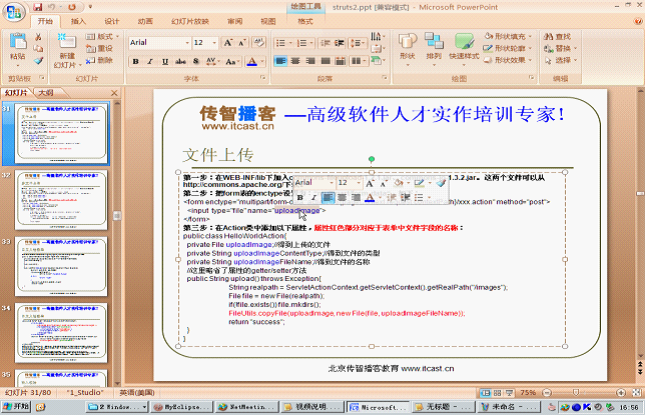This screenshot has height=415, width=645.
Task: Click the Cut scissors icon
Action: (38, 37)
